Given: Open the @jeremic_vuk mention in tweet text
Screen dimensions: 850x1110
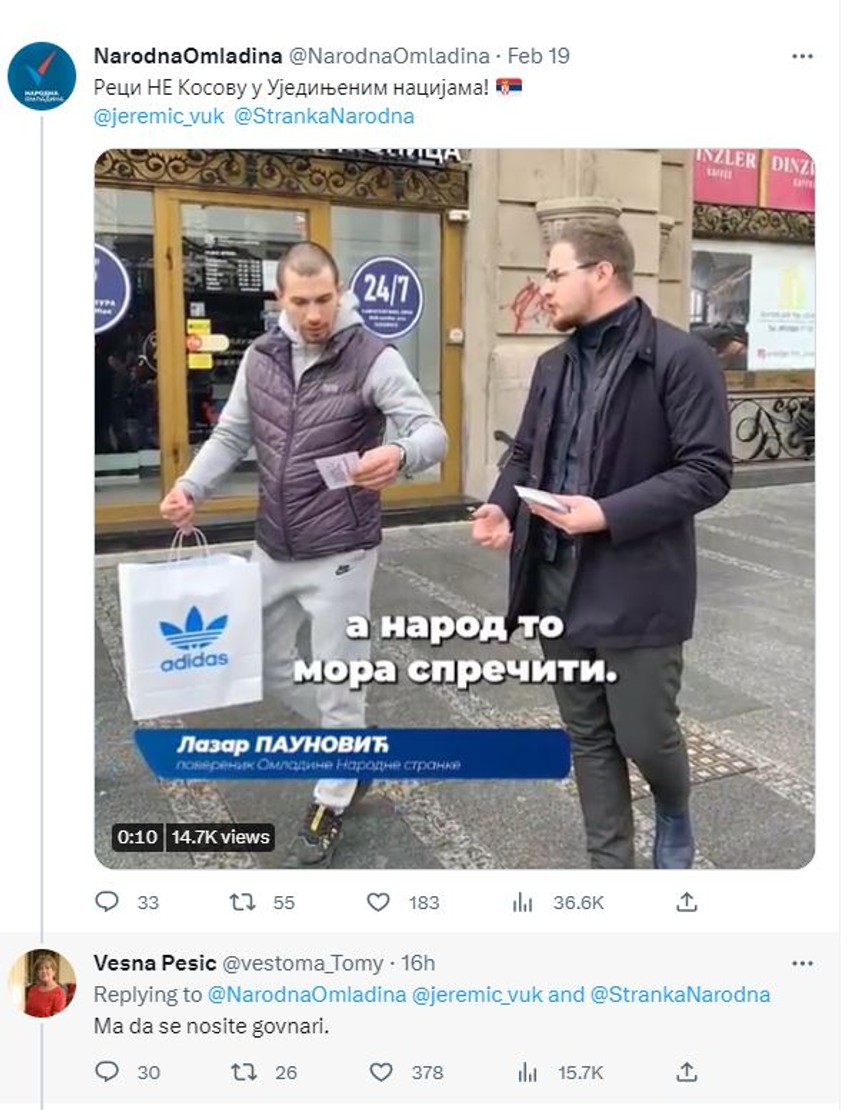Looking at the screenshot, I should tap(159, 116).
